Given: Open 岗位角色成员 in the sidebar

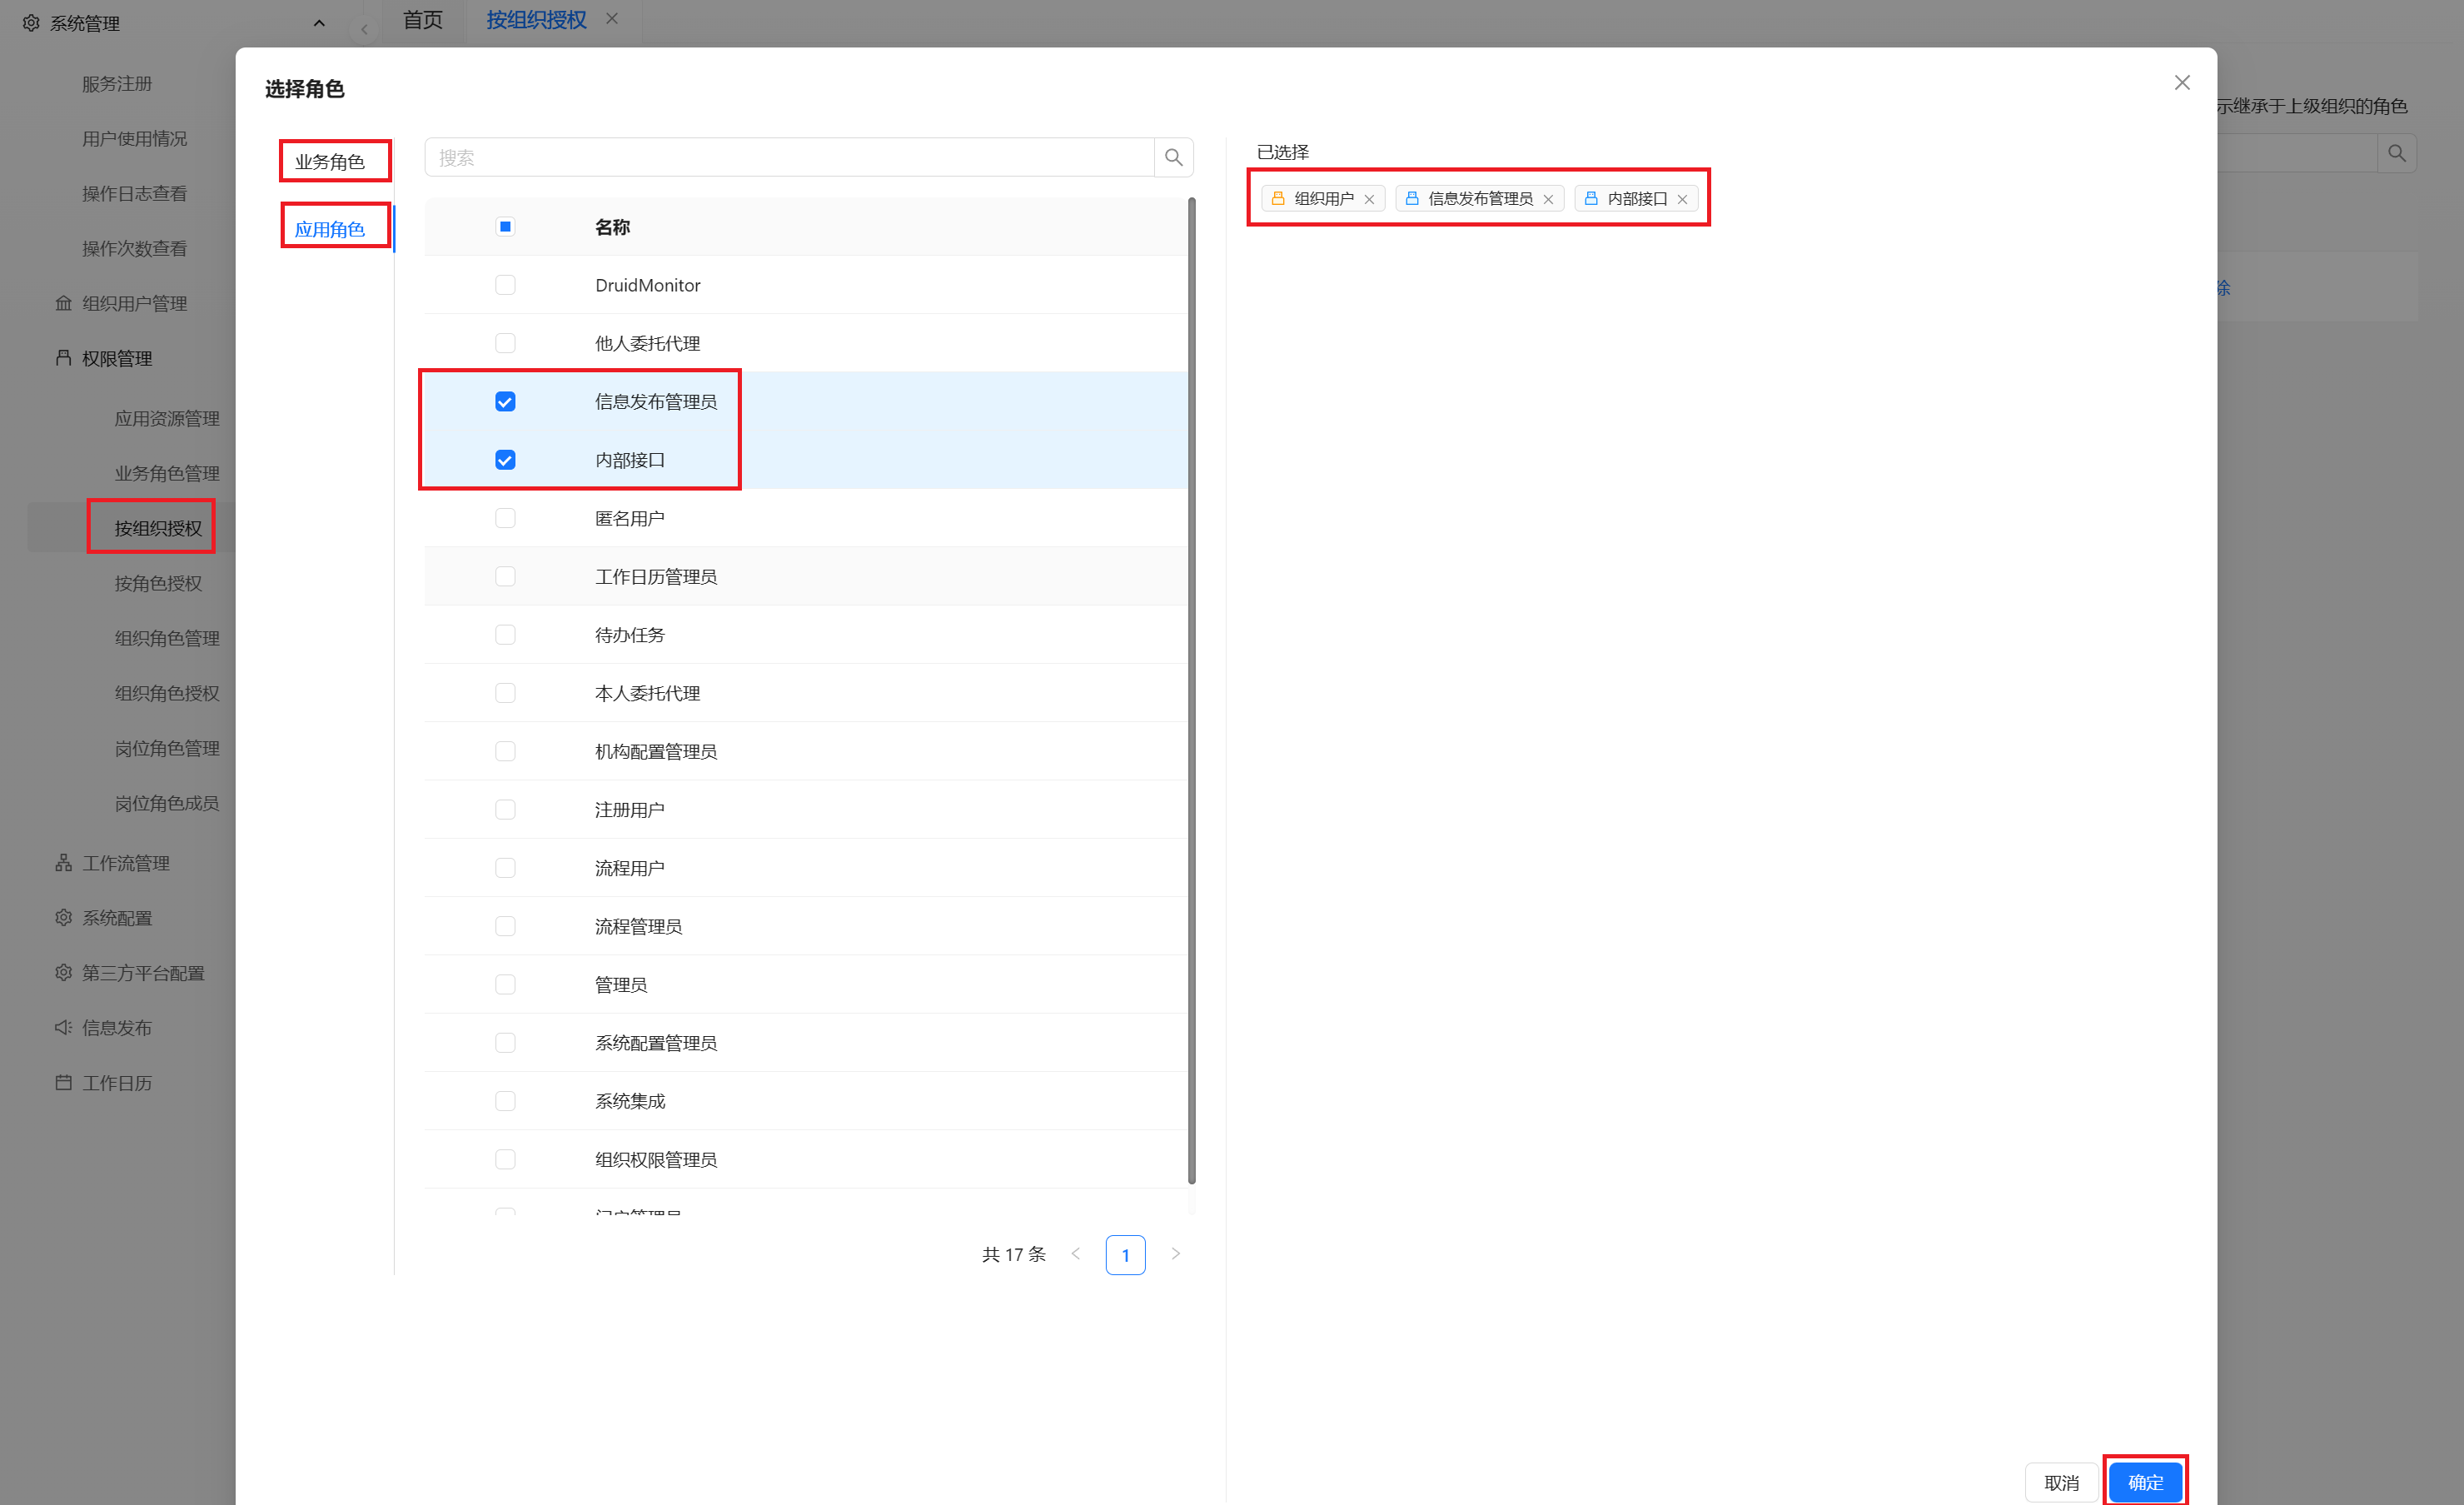Looking at the screenshot, I should (x=167, y=803).
